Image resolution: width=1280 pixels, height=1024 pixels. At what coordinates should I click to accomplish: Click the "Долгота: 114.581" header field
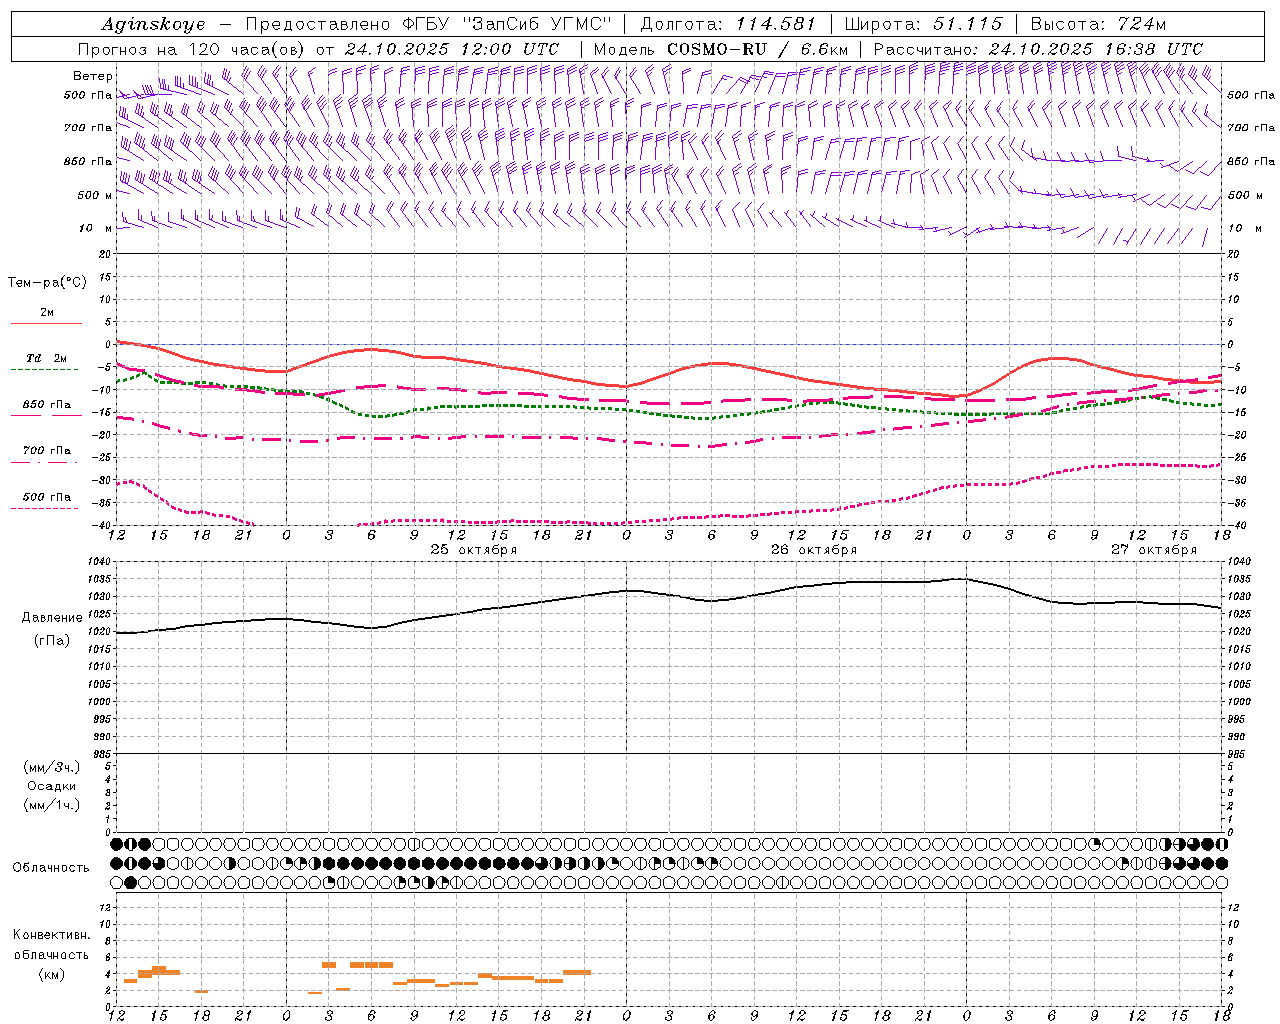tap(728, 24)
